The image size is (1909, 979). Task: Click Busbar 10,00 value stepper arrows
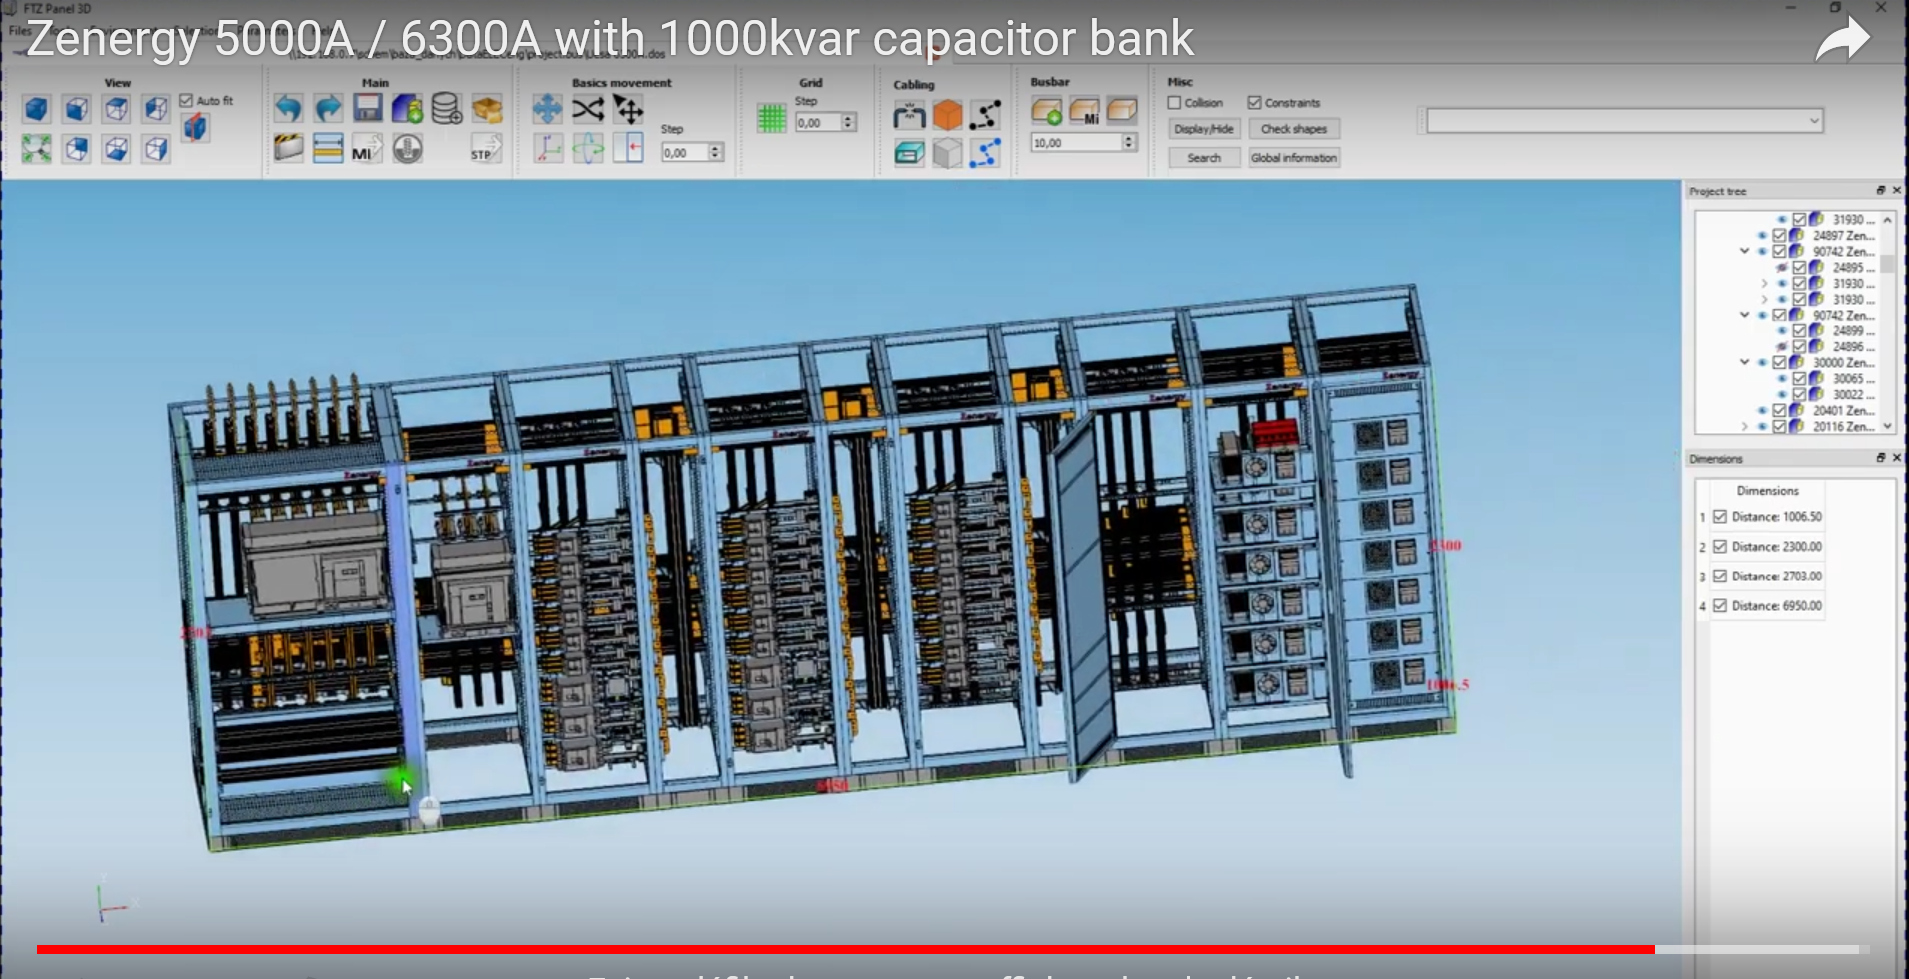click(x=1129, y=143)
